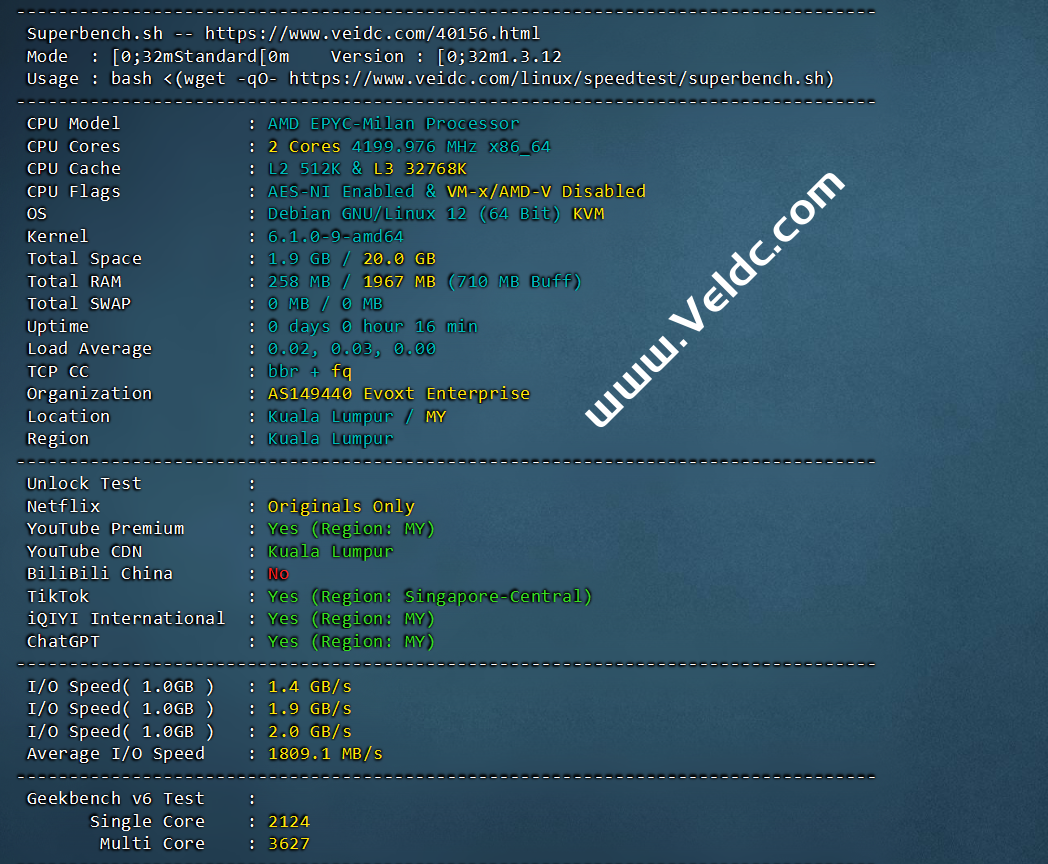Image resolution: width=1048 pixels, height=864 pixels.
Task: Select the 'iQIYI International' label
Action: (x=126, y=619)
